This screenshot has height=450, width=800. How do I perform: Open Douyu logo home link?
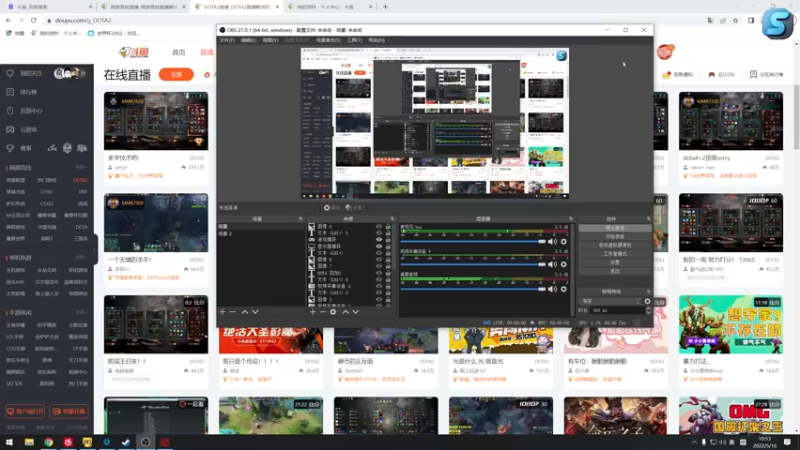134,52
